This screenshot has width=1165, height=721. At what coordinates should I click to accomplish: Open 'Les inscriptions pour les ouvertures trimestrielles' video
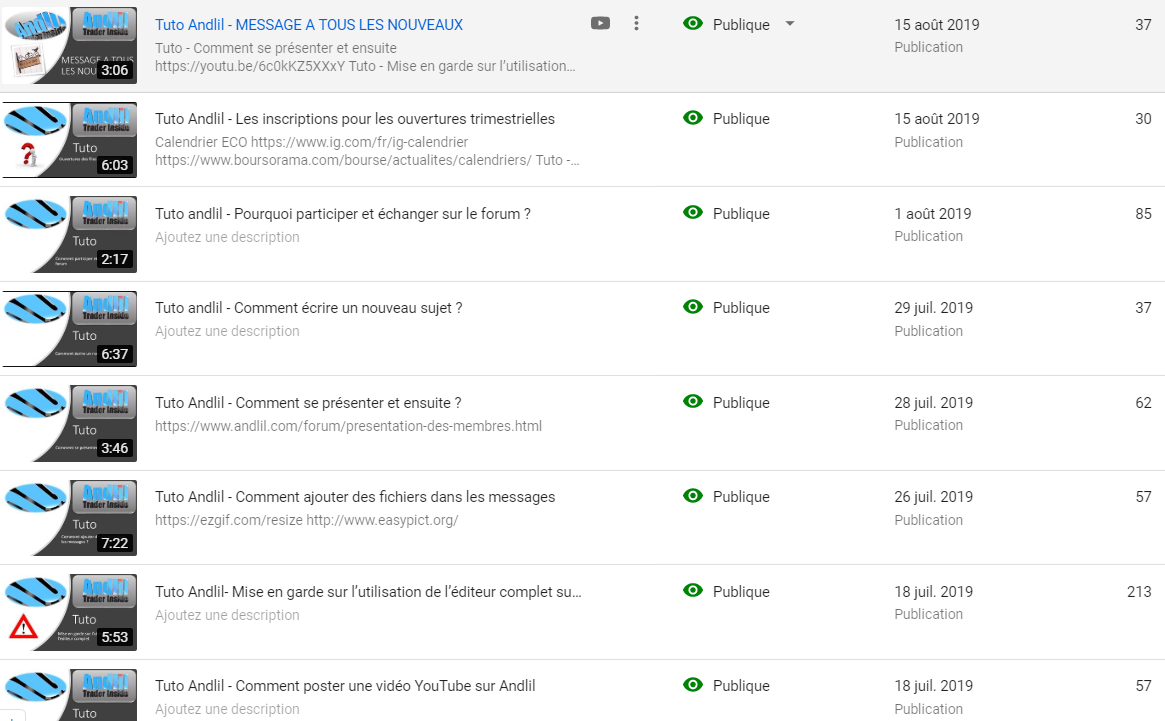pos(355,119)
